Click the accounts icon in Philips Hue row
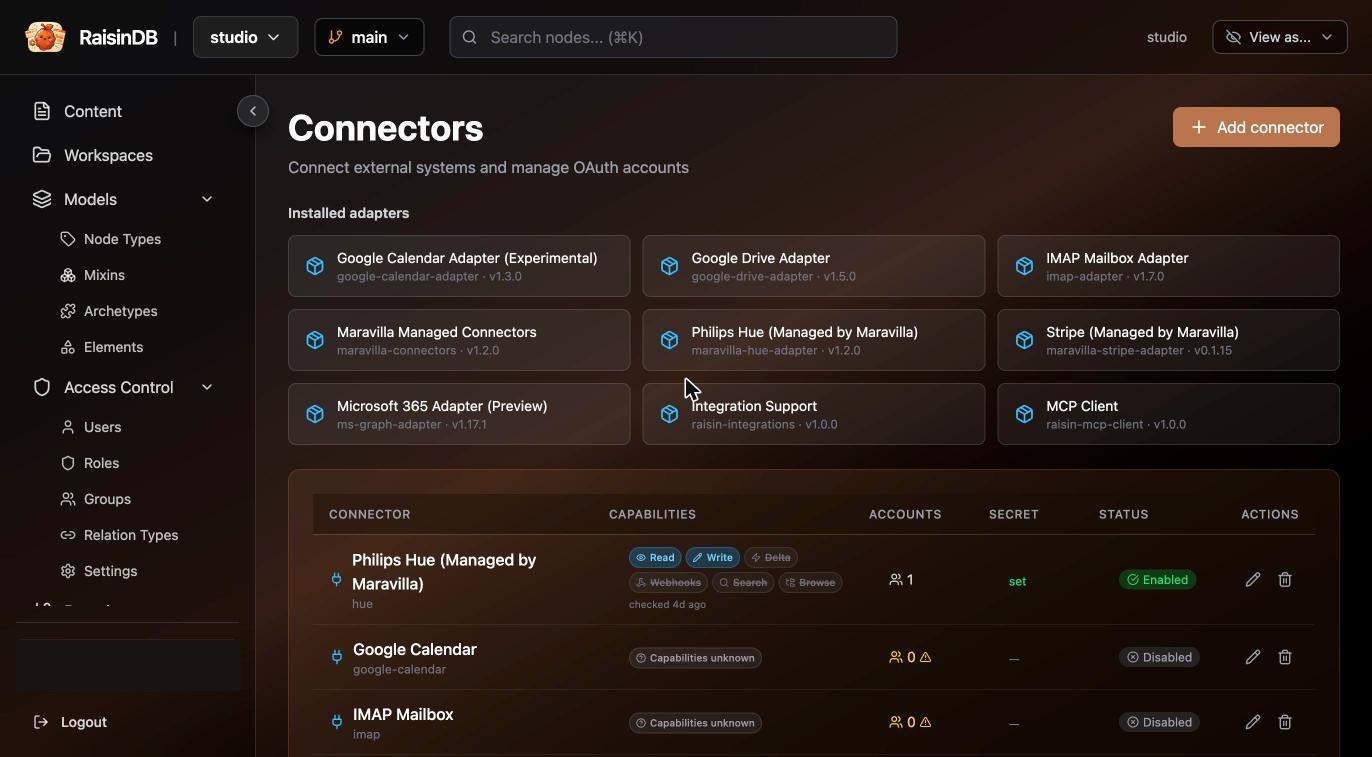Viewport: 1372px width, 757px height. coord(896,580)
